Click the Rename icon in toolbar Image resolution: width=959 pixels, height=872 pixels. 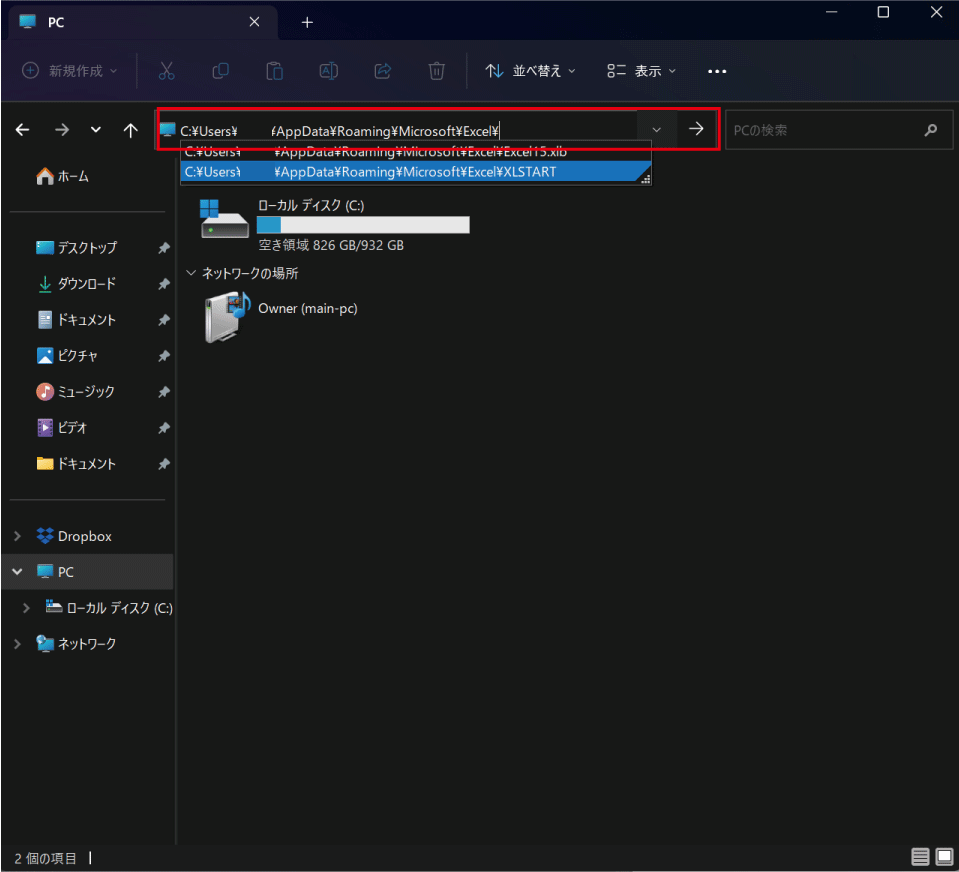(x=328, y=71)
